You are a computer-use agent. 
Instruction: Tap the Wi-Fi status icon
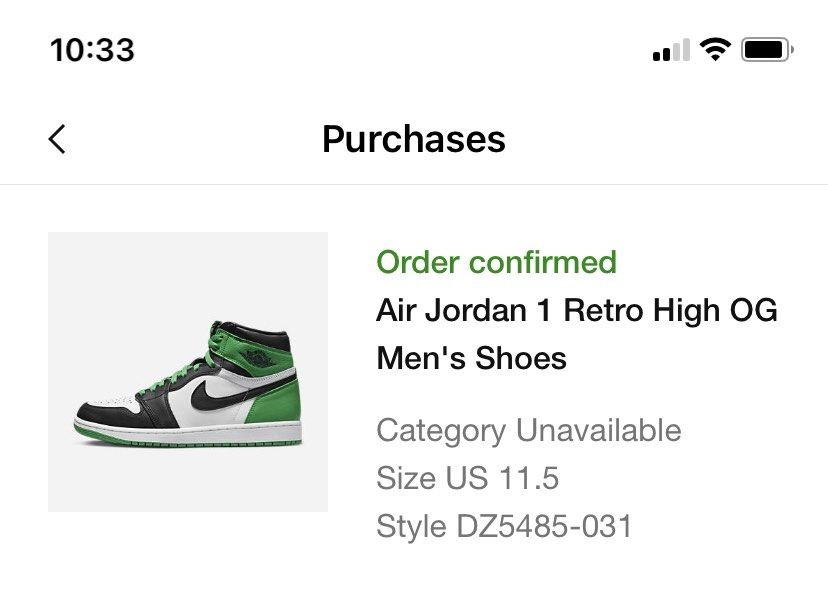[716, 50]
